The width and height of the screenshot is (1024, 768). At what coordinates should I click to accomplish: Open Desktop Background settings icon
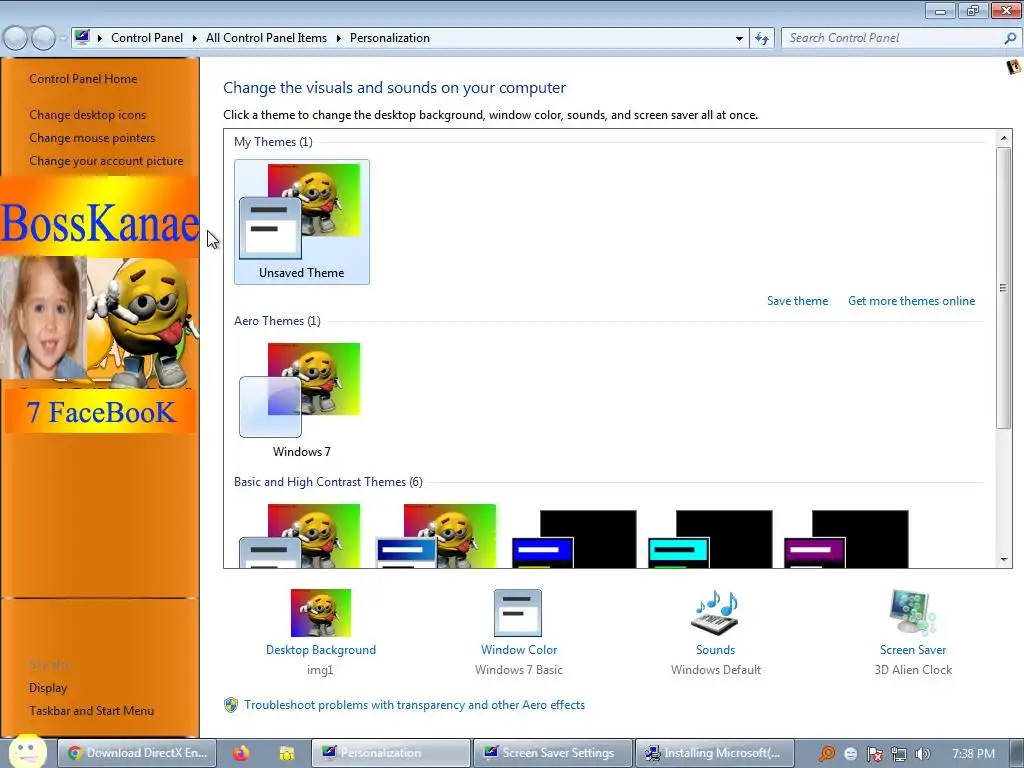[x=321, y=613]
